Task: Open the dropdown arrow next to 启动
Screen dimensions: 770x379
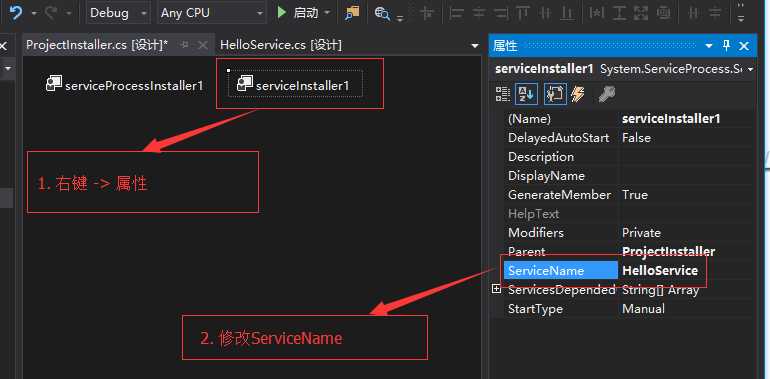Action: (327, 13)
